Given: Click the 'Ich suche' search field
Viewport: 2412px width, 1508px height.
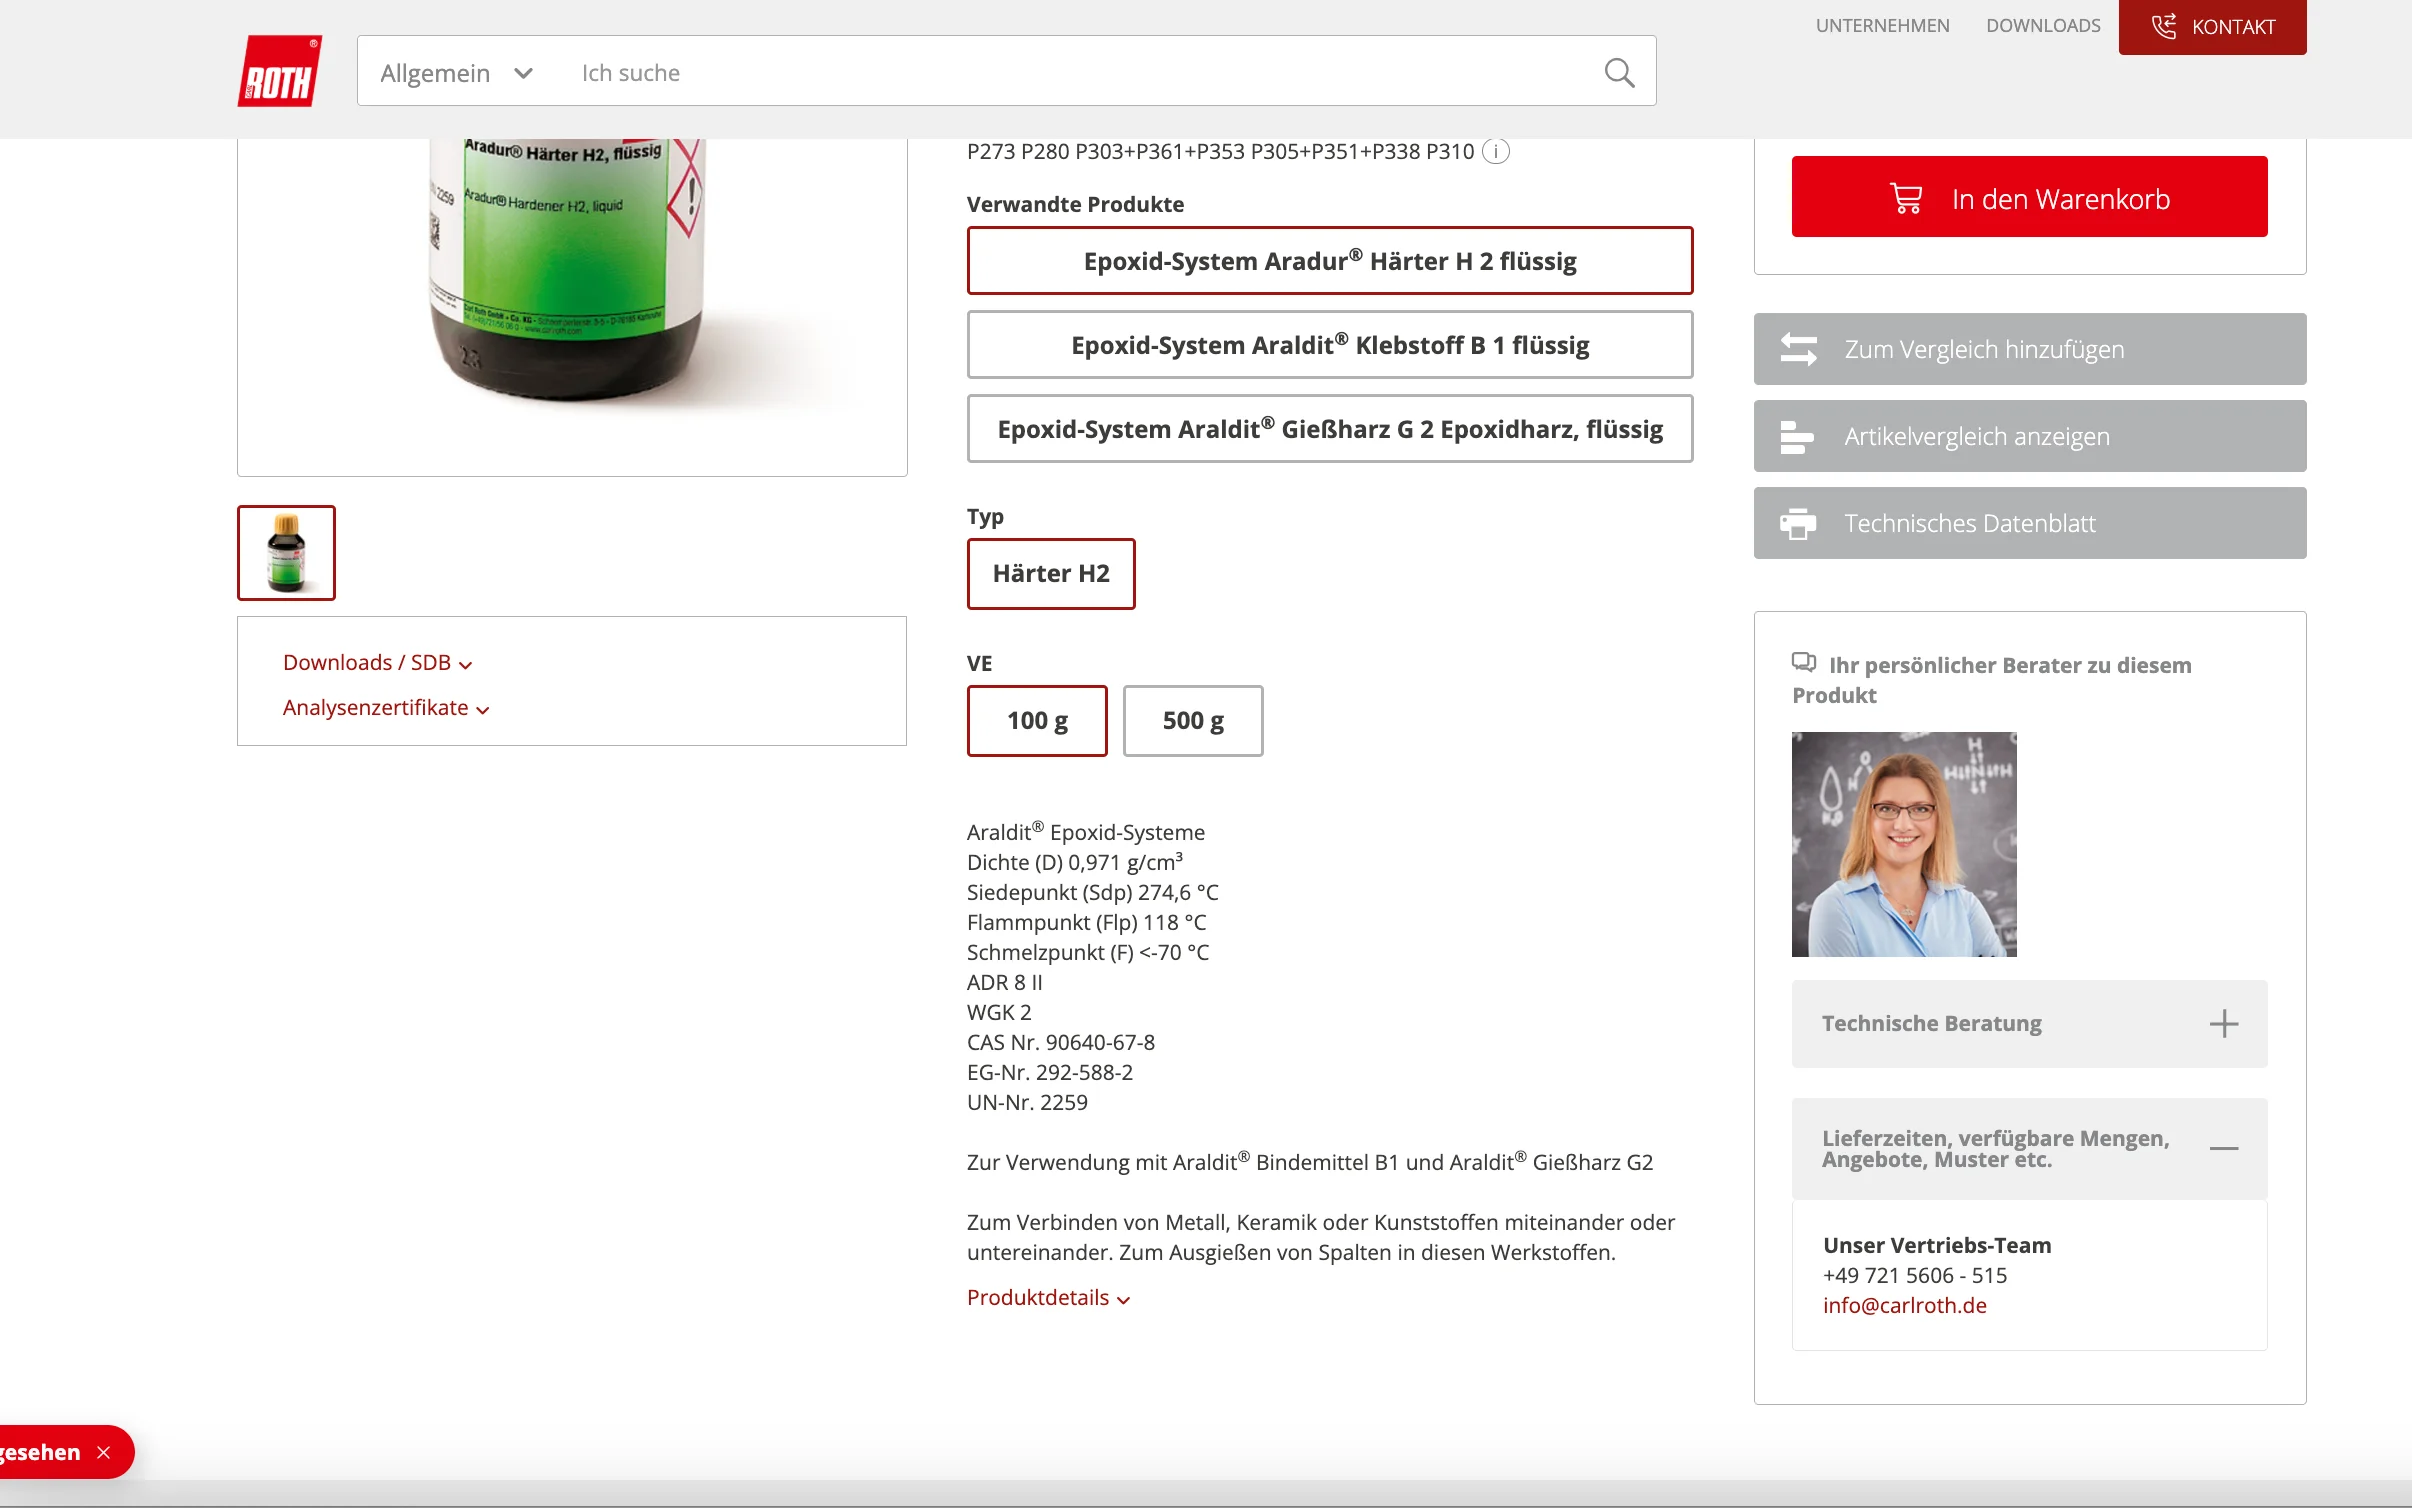Looking at the screenshot, I should coord(1080,72).
